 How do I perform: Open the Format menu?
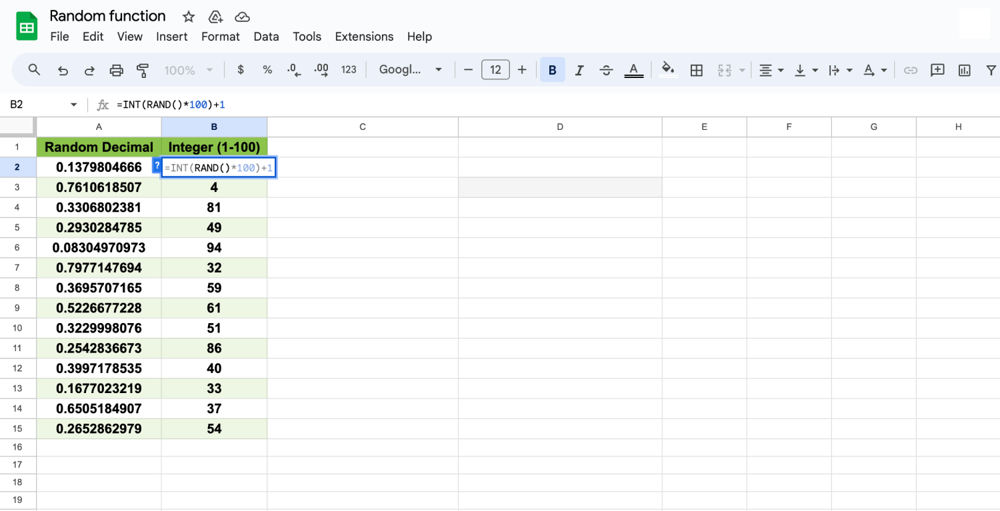[x=220, y=36]
